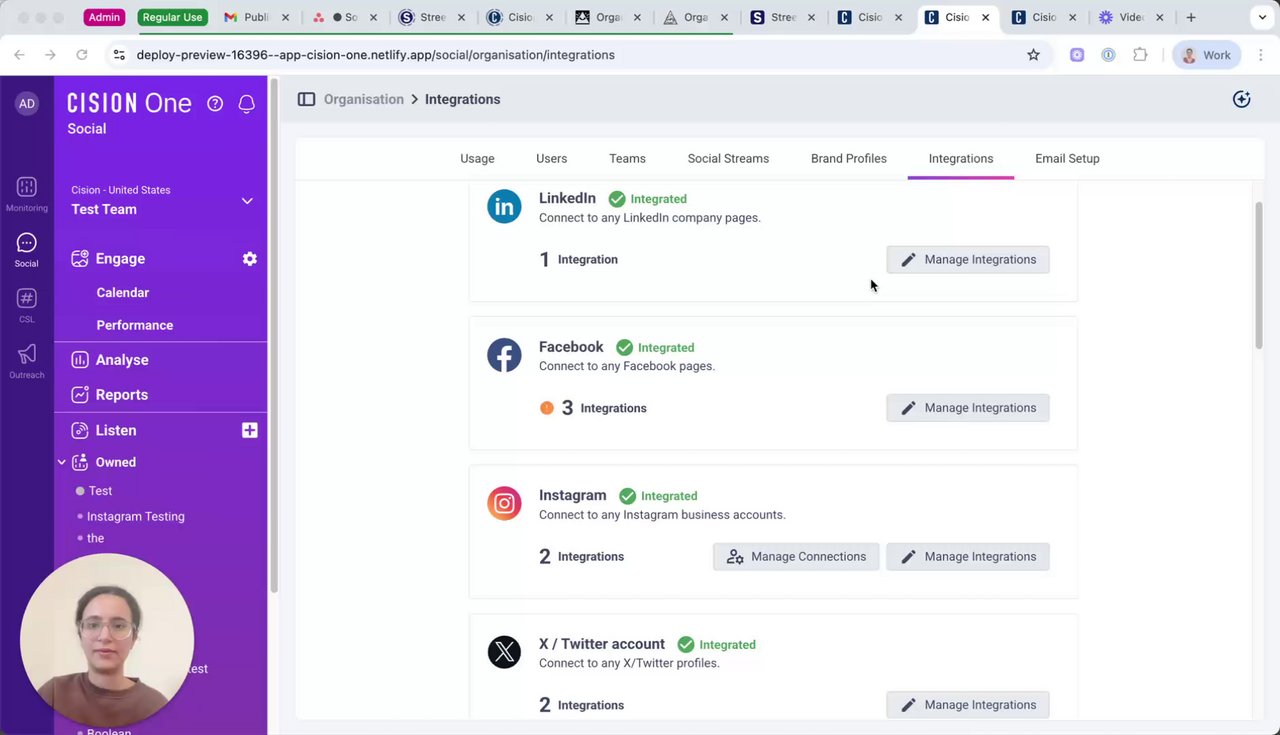Add a new Listen item via plus icon

click(250, 430)
